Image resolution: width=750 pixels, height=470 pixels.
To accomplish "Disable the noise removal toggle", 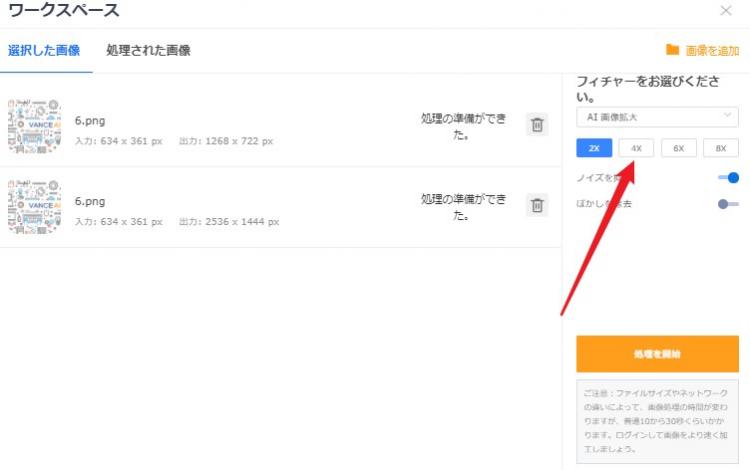I will (x=728, y=178).
